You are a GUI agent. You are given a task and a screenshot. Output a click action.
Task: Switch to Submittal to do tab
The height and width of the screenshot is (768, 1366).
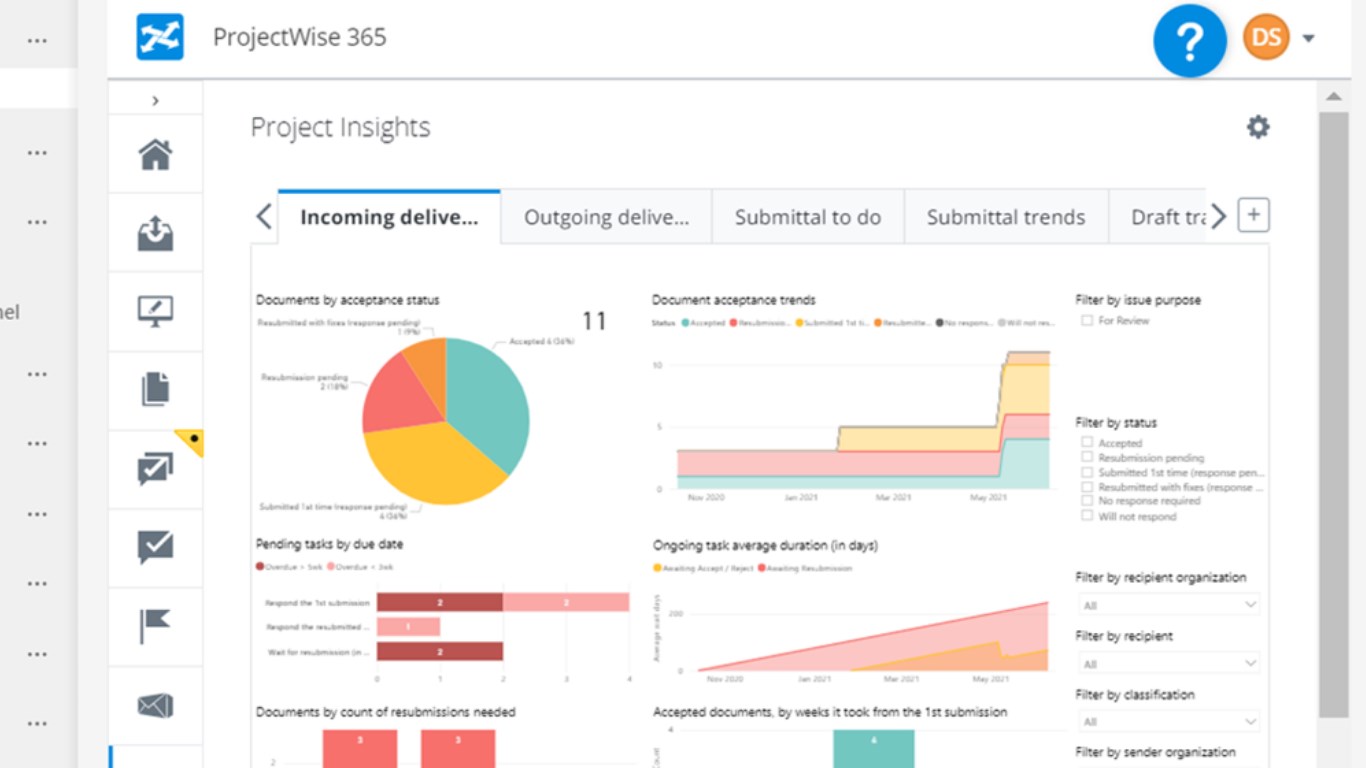(808, 217)
